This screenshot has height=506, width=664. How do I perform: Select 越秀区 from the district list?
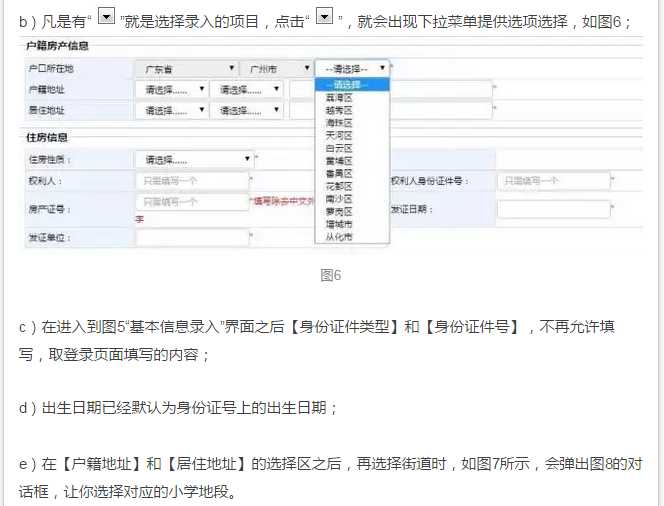click(x=340, y=110)
